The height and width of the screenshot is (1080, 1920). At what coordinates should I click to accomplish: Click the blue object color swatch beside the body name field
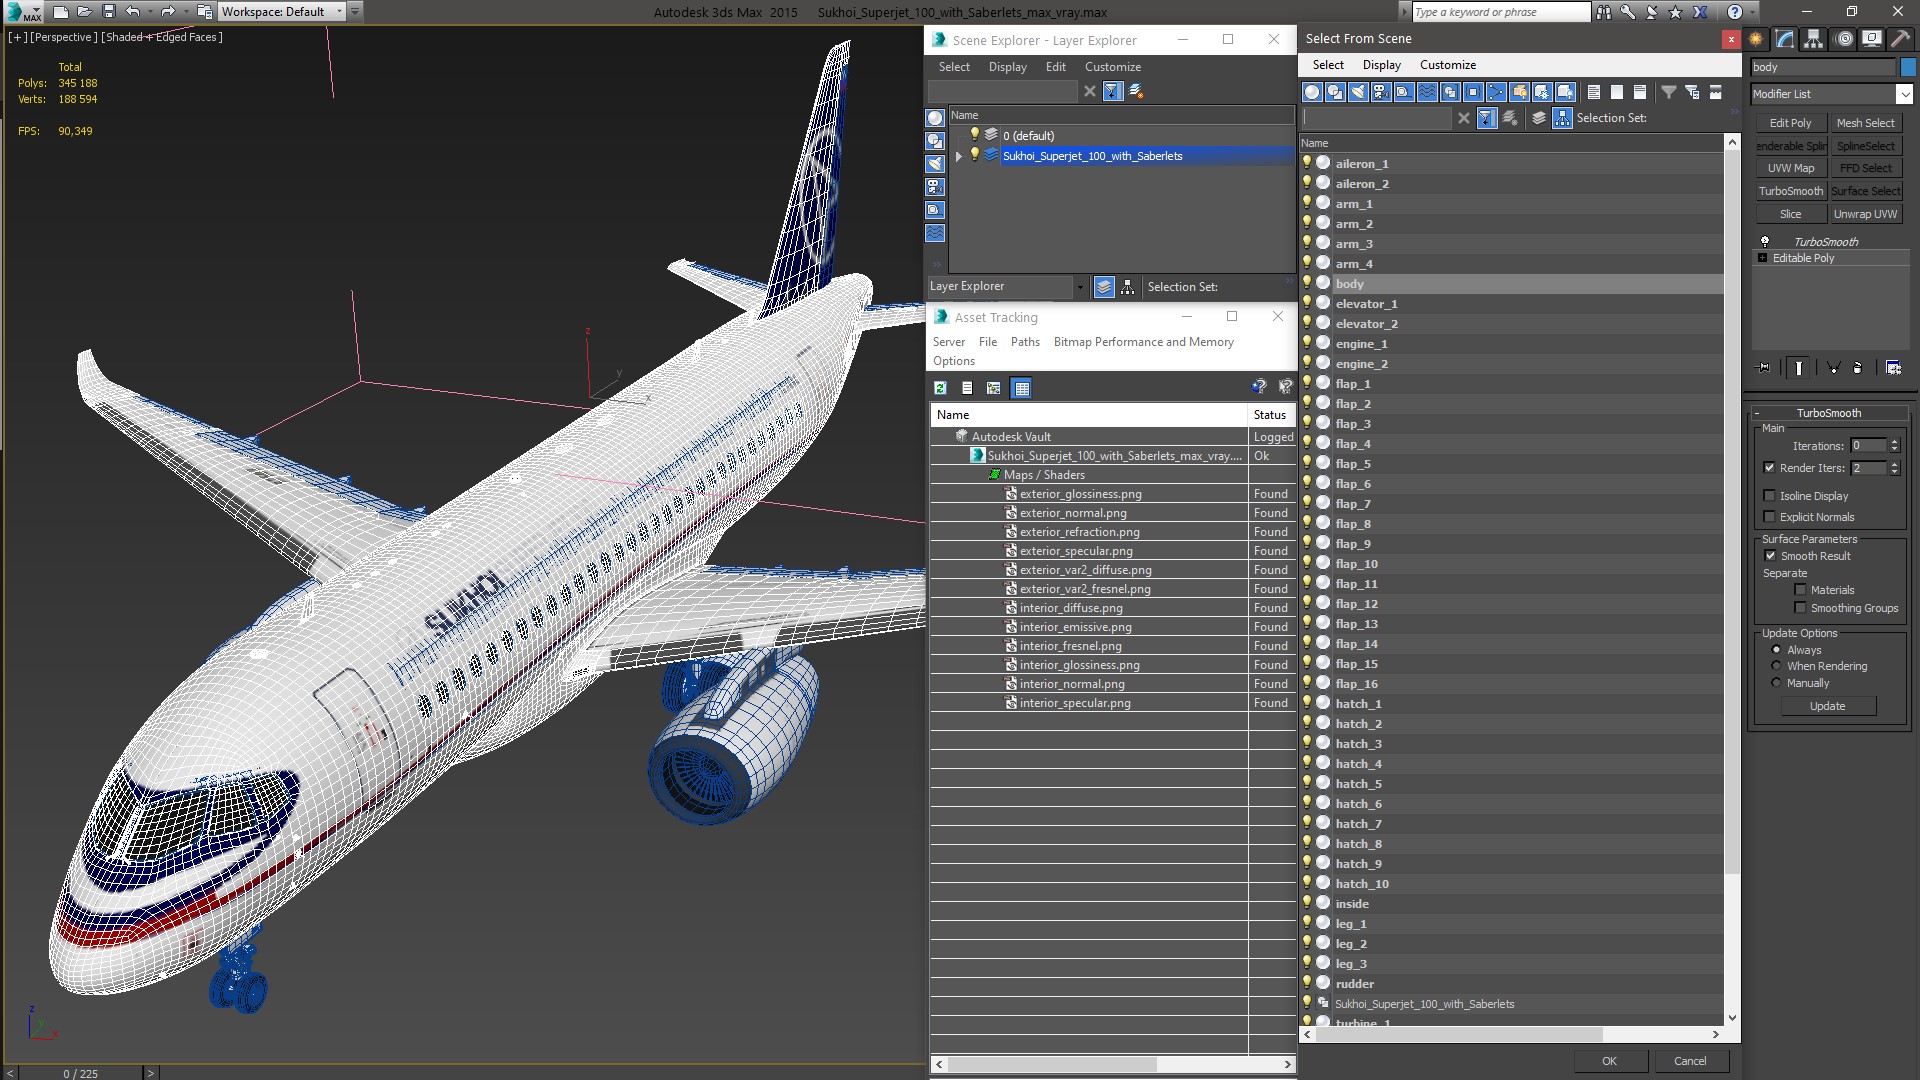point(1908,67)
